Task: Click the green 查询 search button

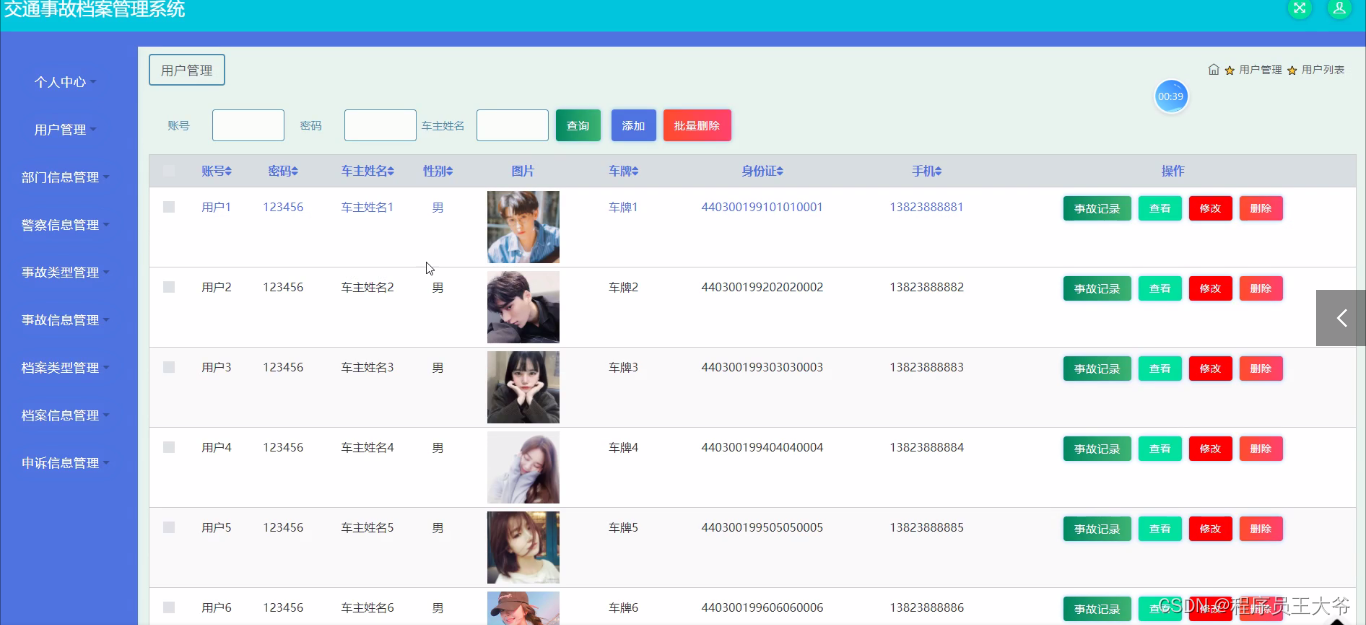Action: click(x=578, y=124)
